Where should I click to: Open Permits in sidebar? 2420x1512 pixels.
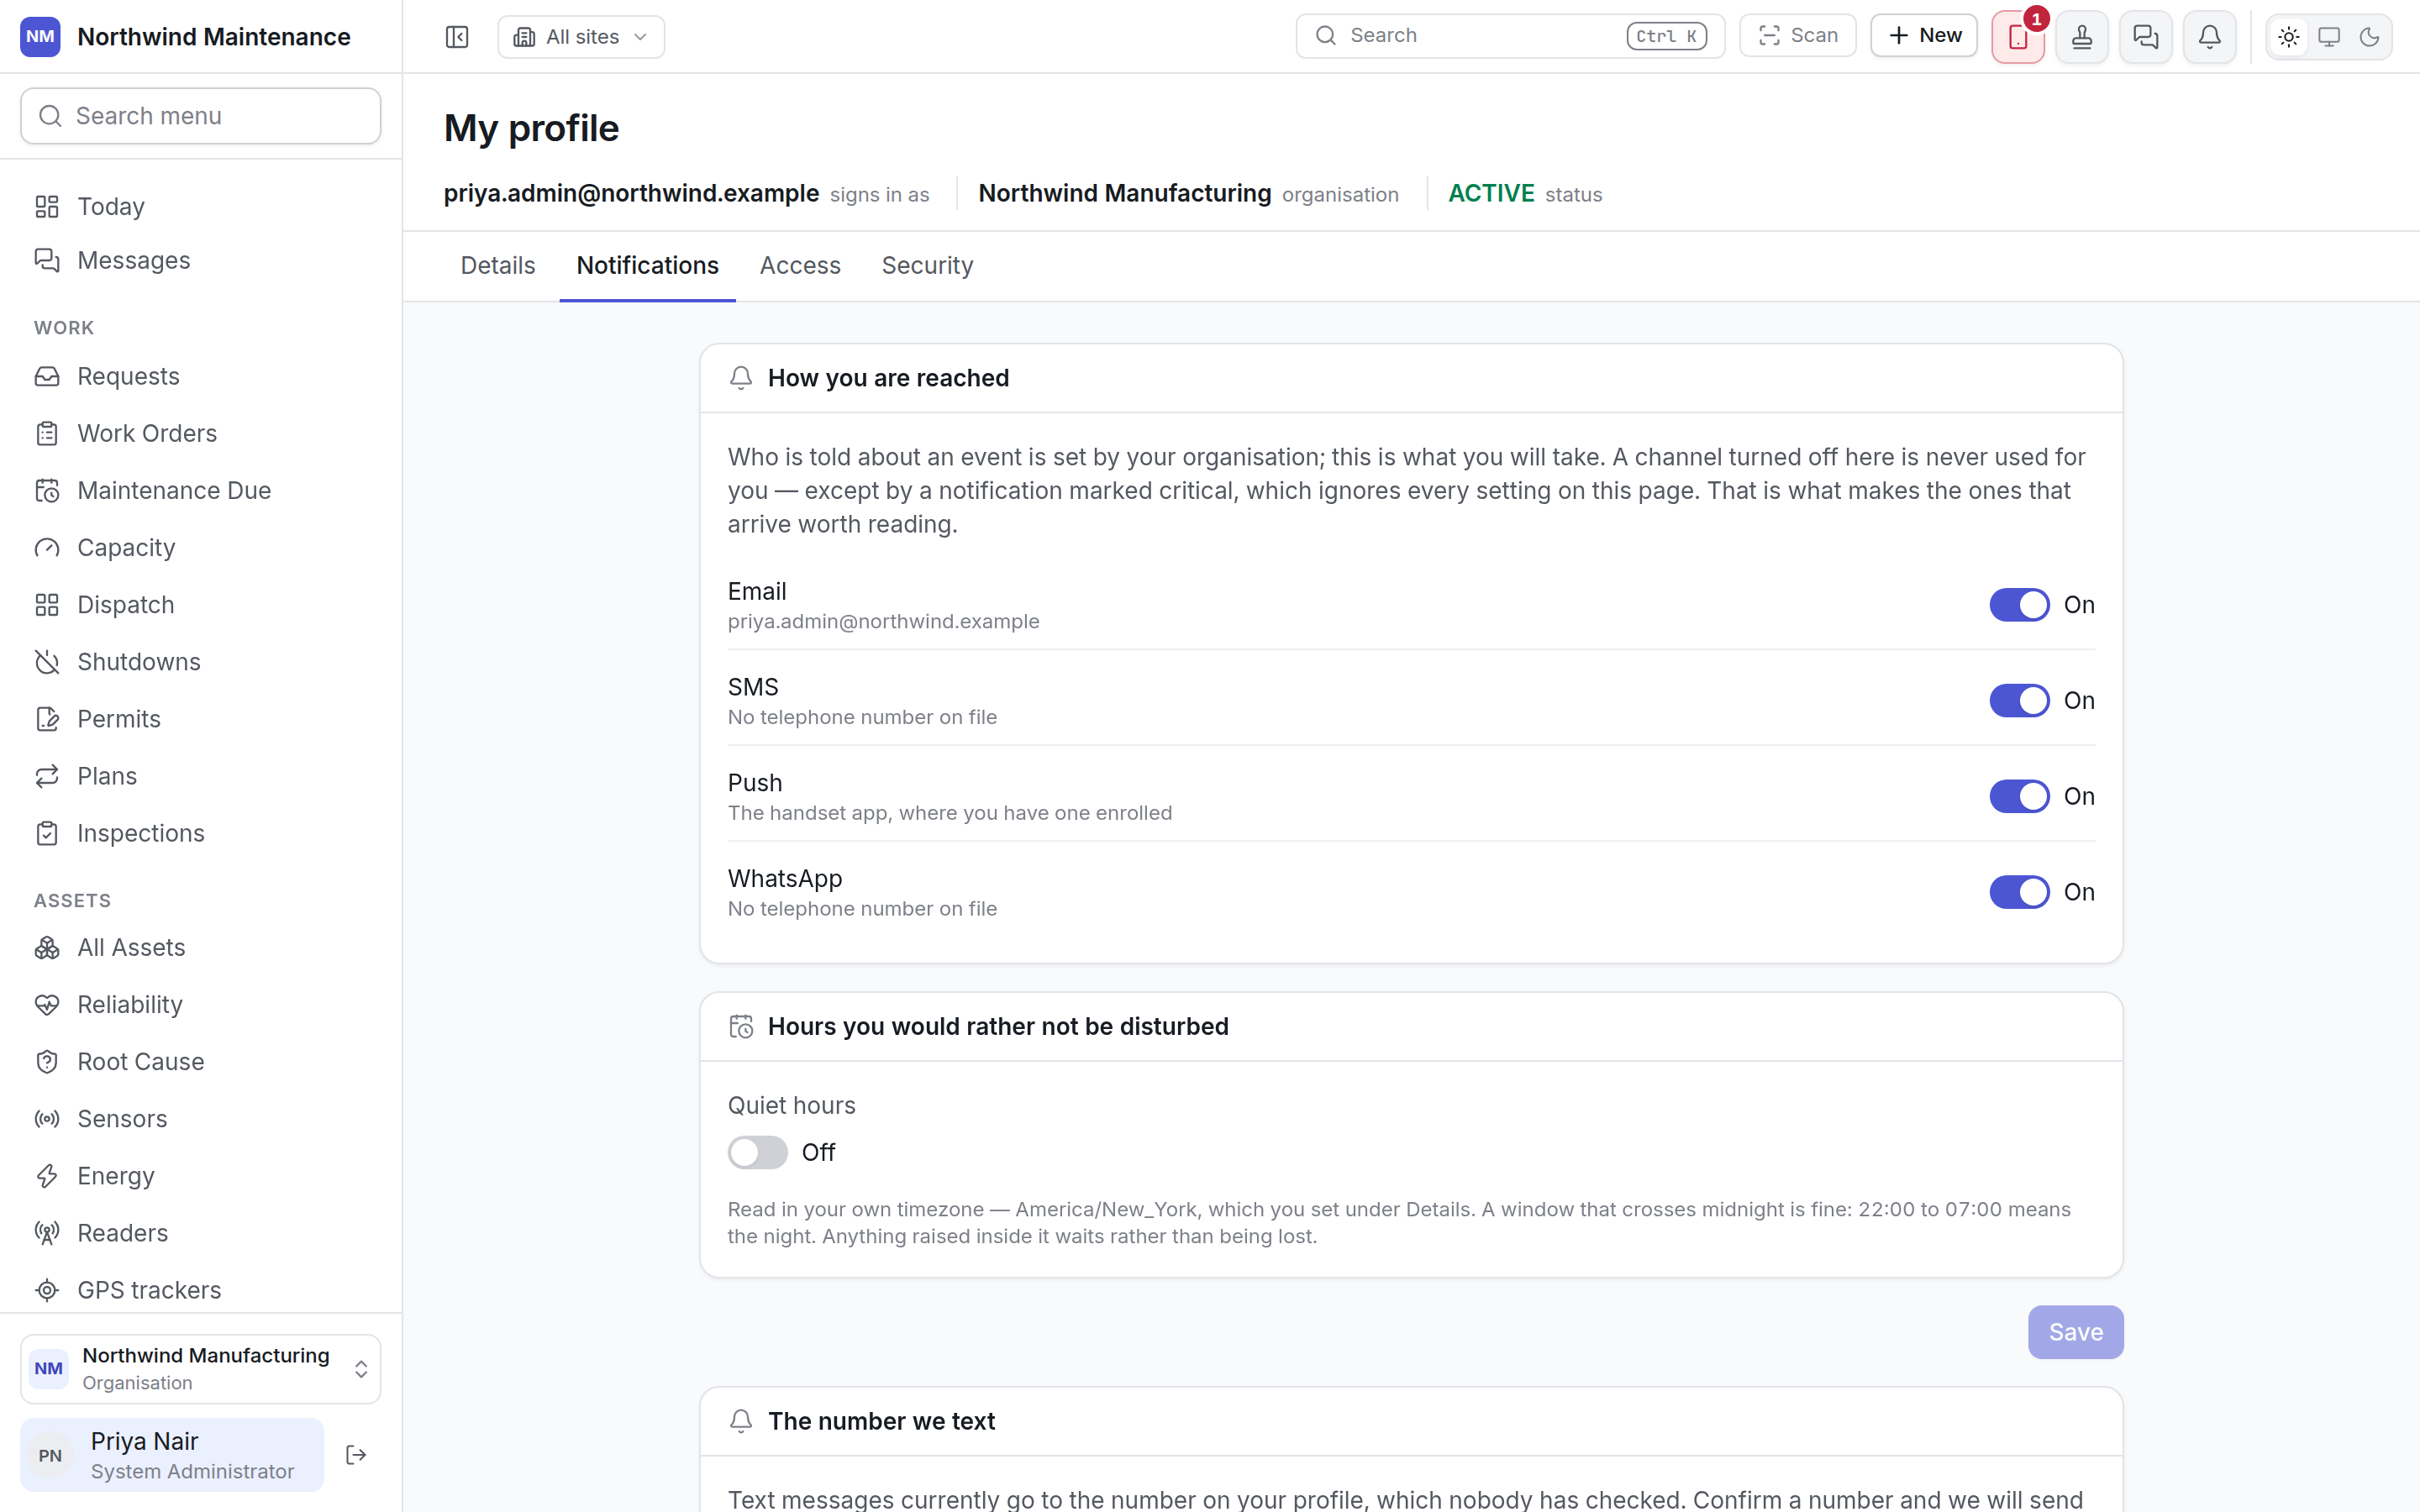click(x=201, y=719)
